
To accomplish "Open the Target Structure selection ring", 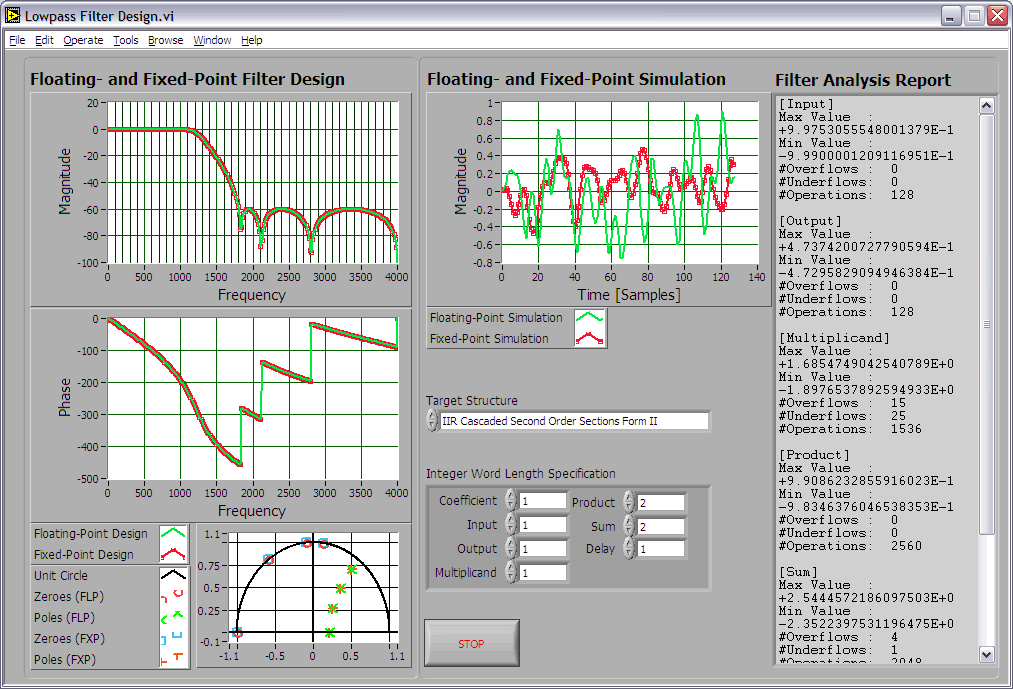I will pyautogui.click(x=574, y=421).
